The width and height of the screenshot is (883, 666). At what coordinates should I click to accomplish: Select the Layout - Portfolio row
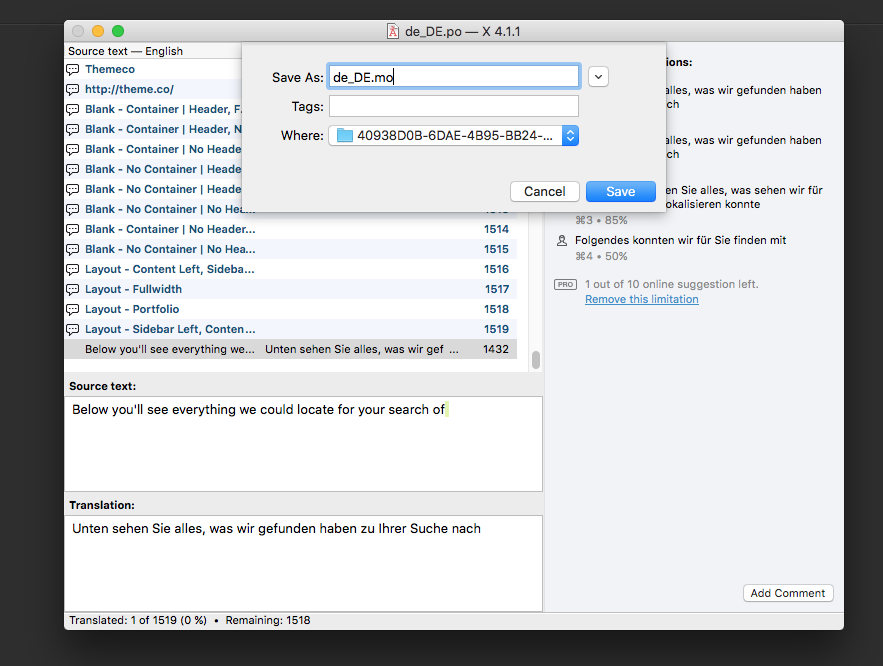click(x=291, y=309)
